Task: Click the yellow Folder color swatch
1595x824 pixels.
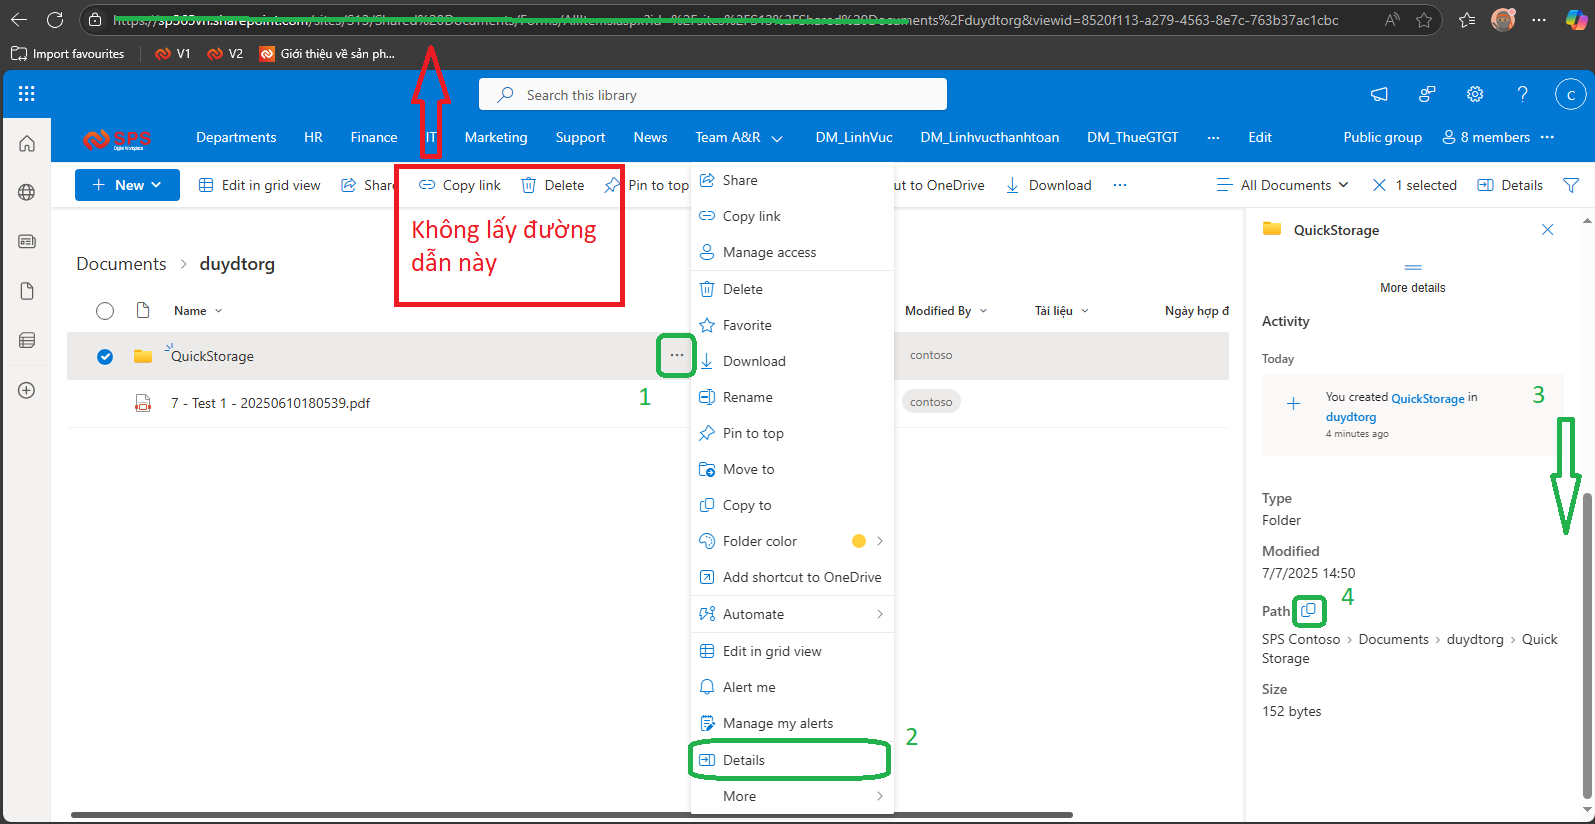Action: [x=858, y=541]
